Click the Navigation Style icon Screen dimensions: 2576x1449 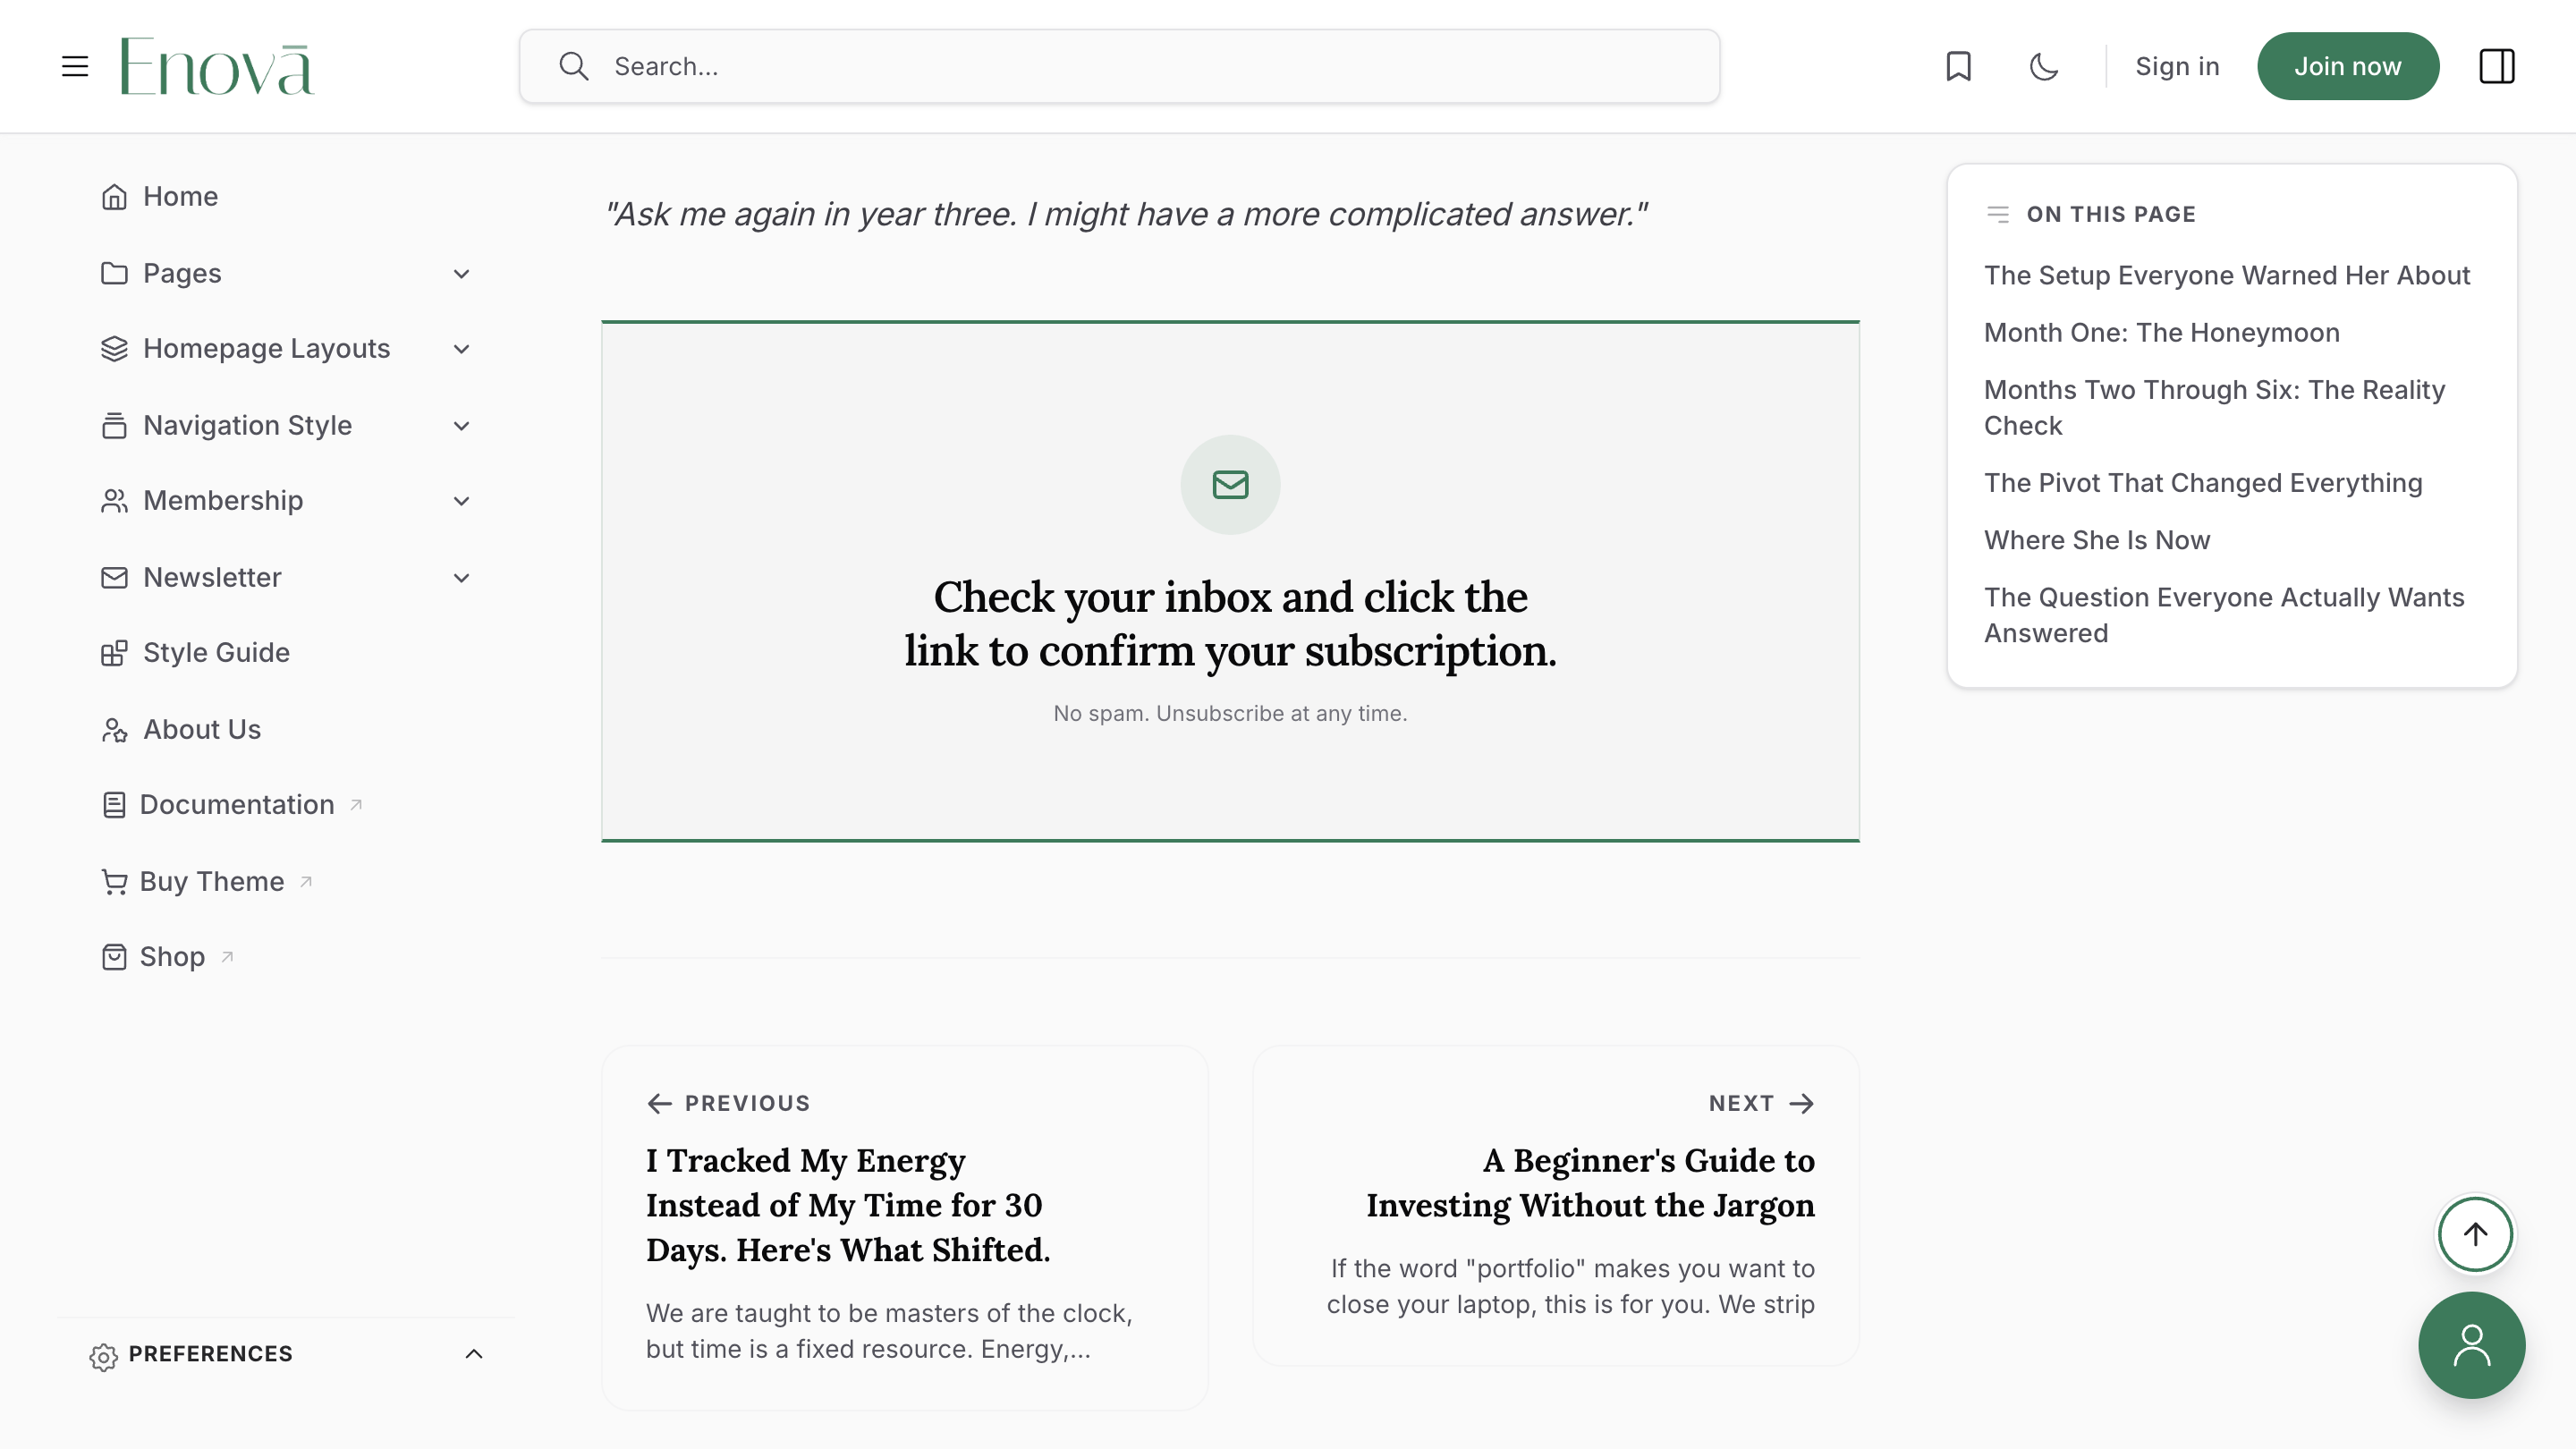click(x=114, y=425)
